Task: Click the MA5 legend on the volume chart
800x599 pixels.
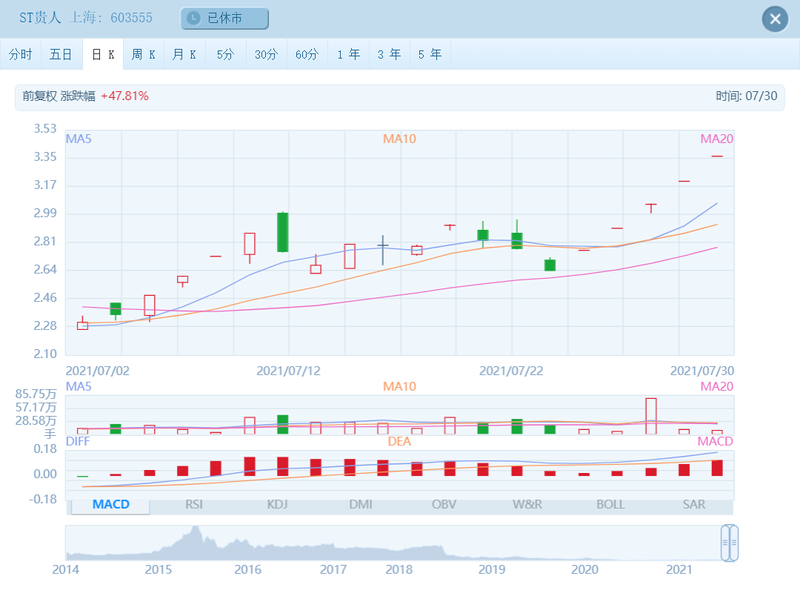Action: [x=79, y=387]
